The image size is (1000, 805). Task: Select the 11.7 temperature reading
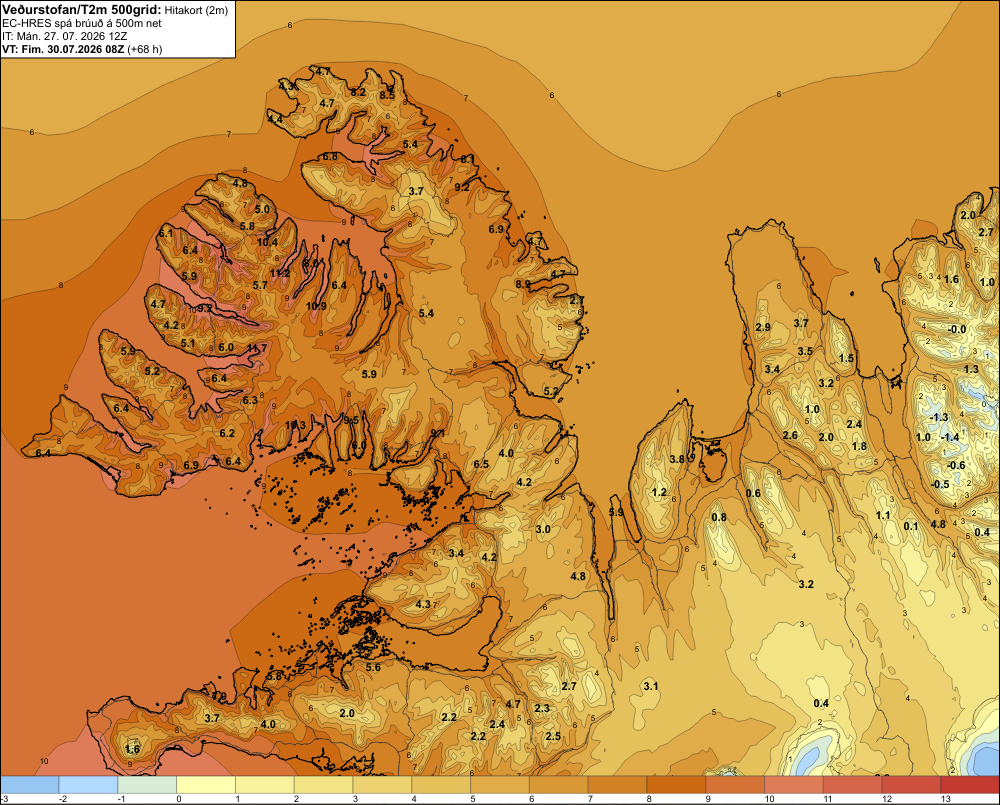pyautogui.click(x=257, y=348)
